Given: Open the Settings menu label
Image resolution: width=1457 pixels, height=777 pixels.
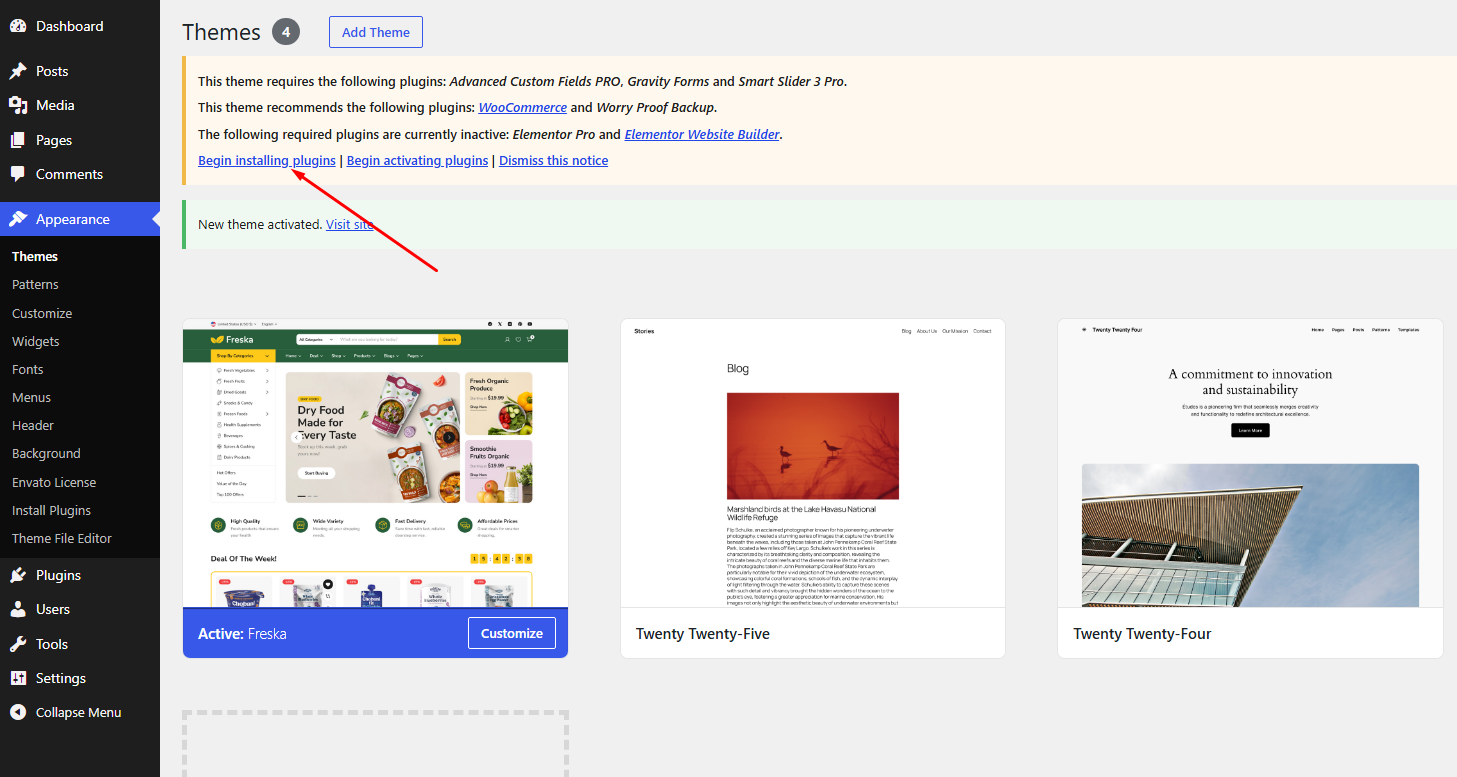Looking at the screenshot, I should pyautogui.click(x=61, y=678).
